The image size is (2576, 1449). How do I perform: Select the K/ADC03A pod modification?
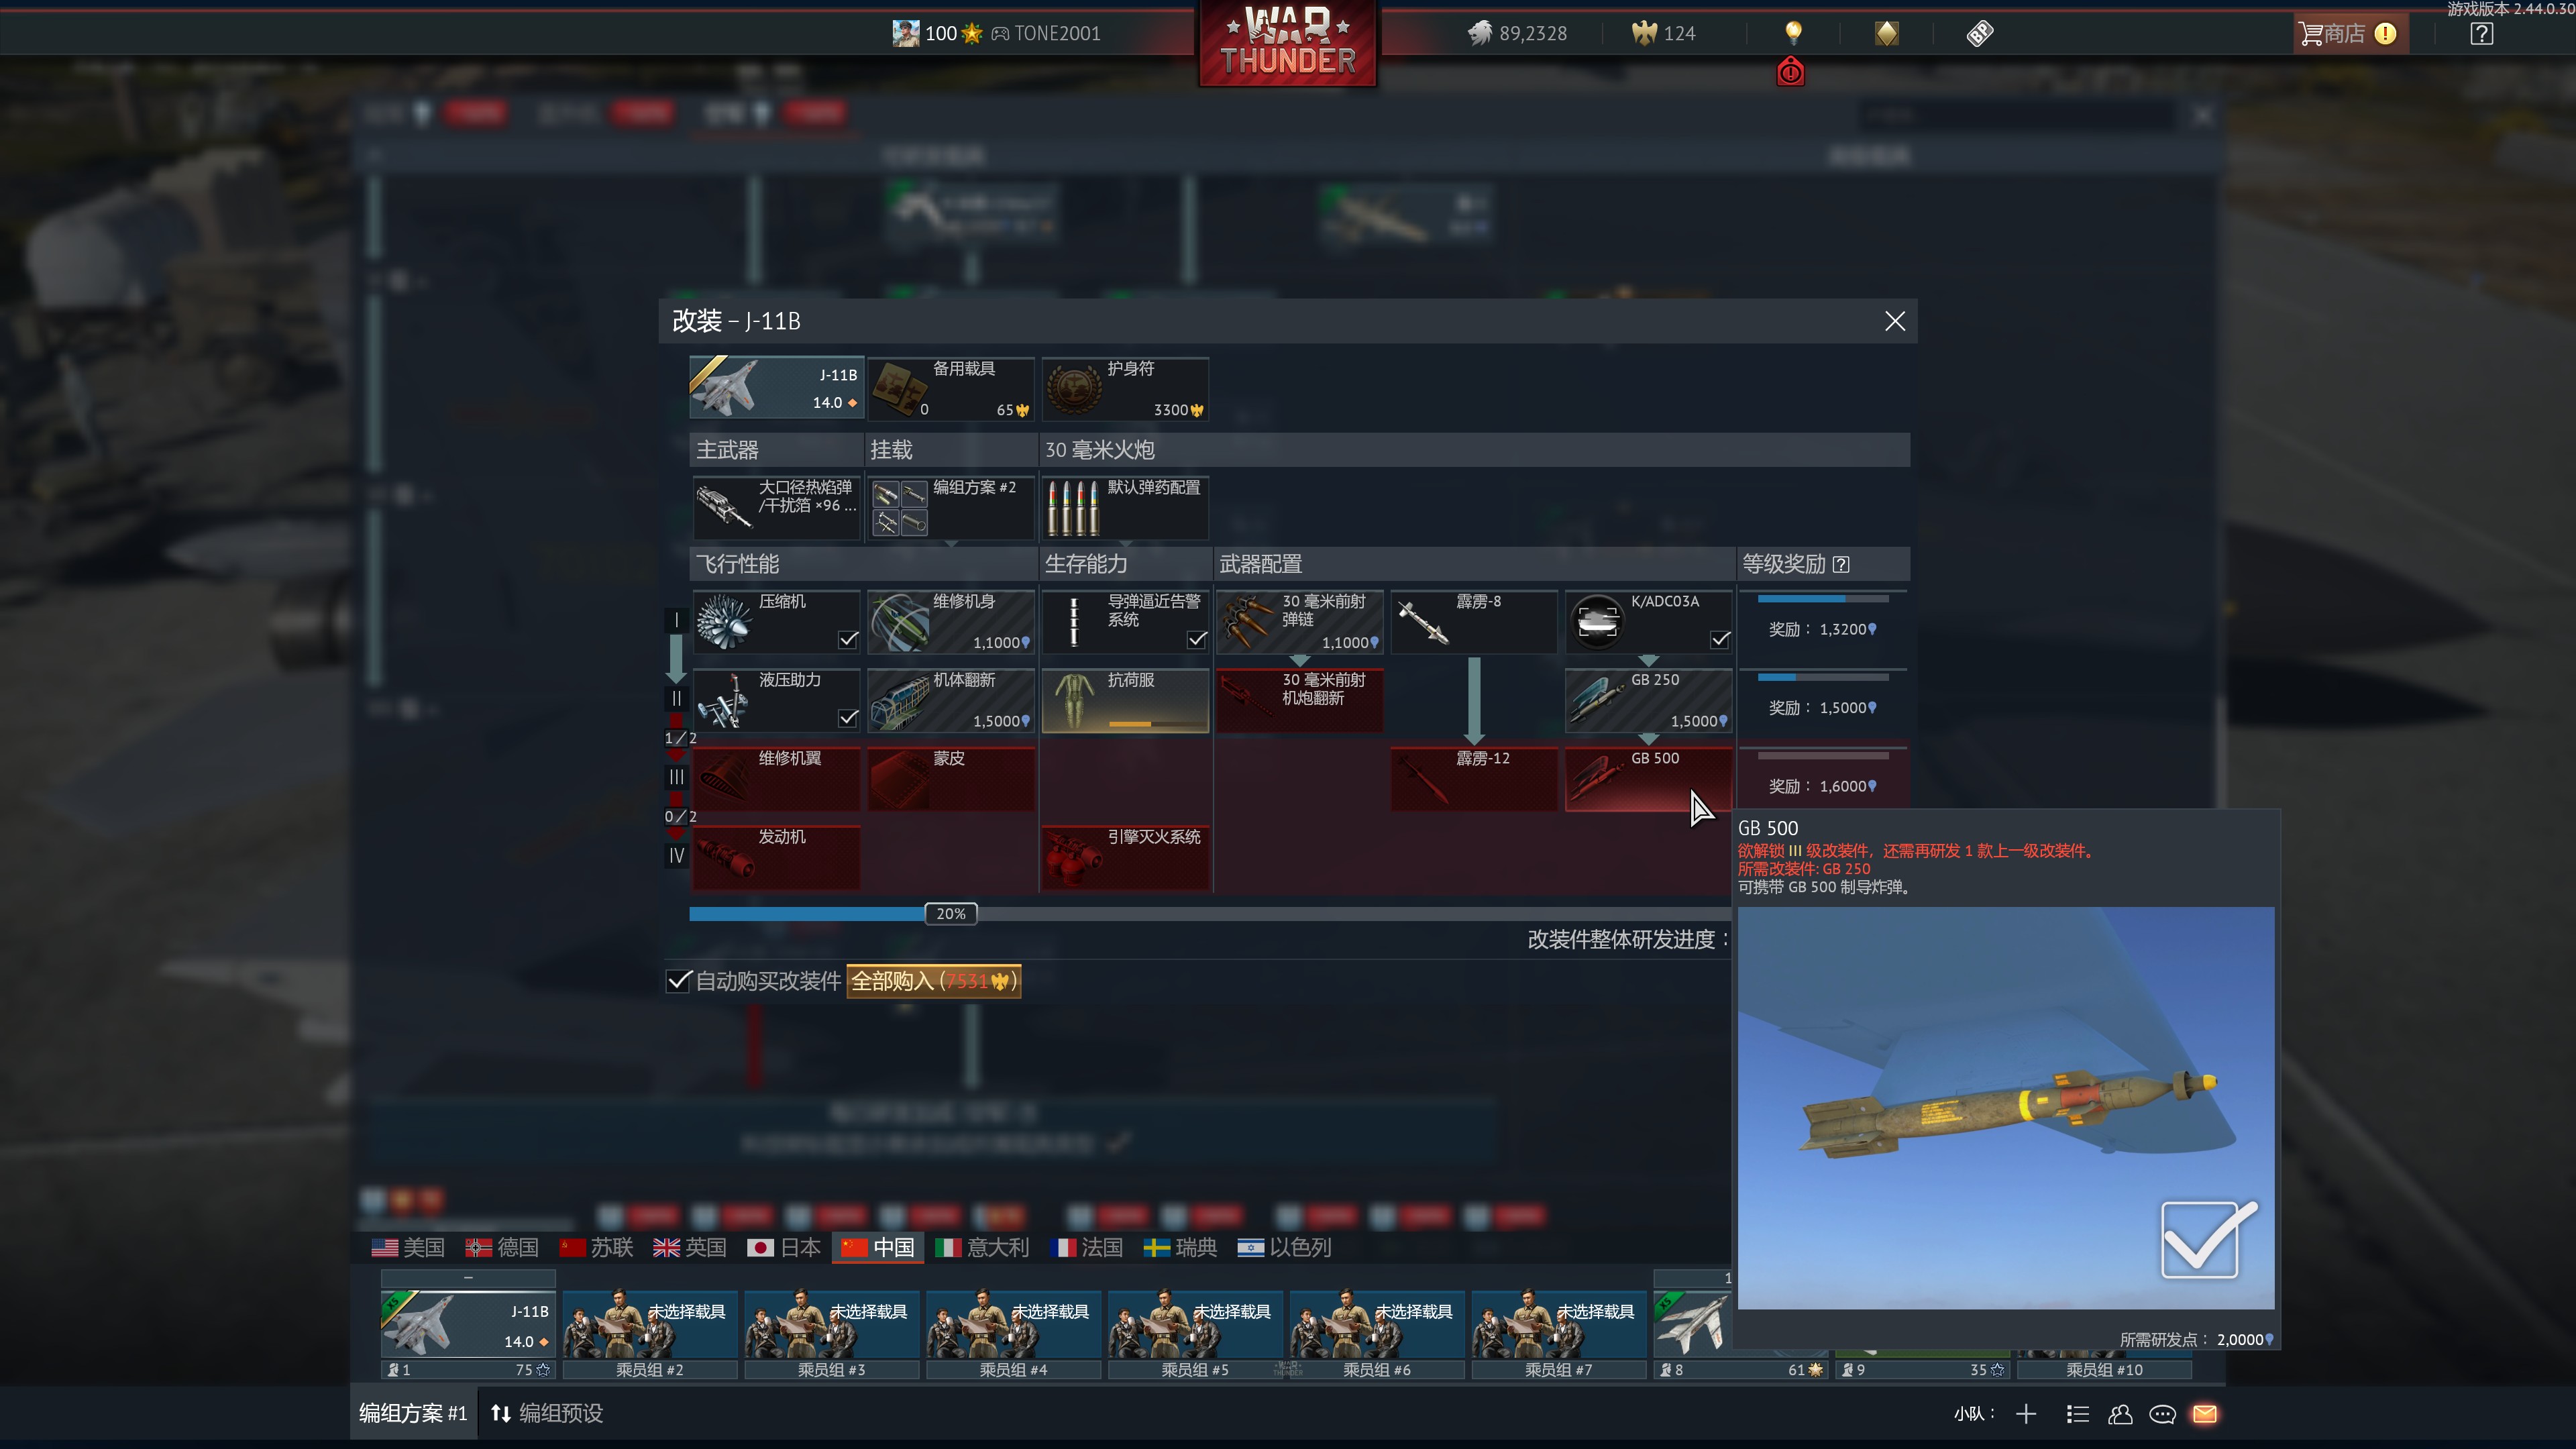tap(1648, 621)
